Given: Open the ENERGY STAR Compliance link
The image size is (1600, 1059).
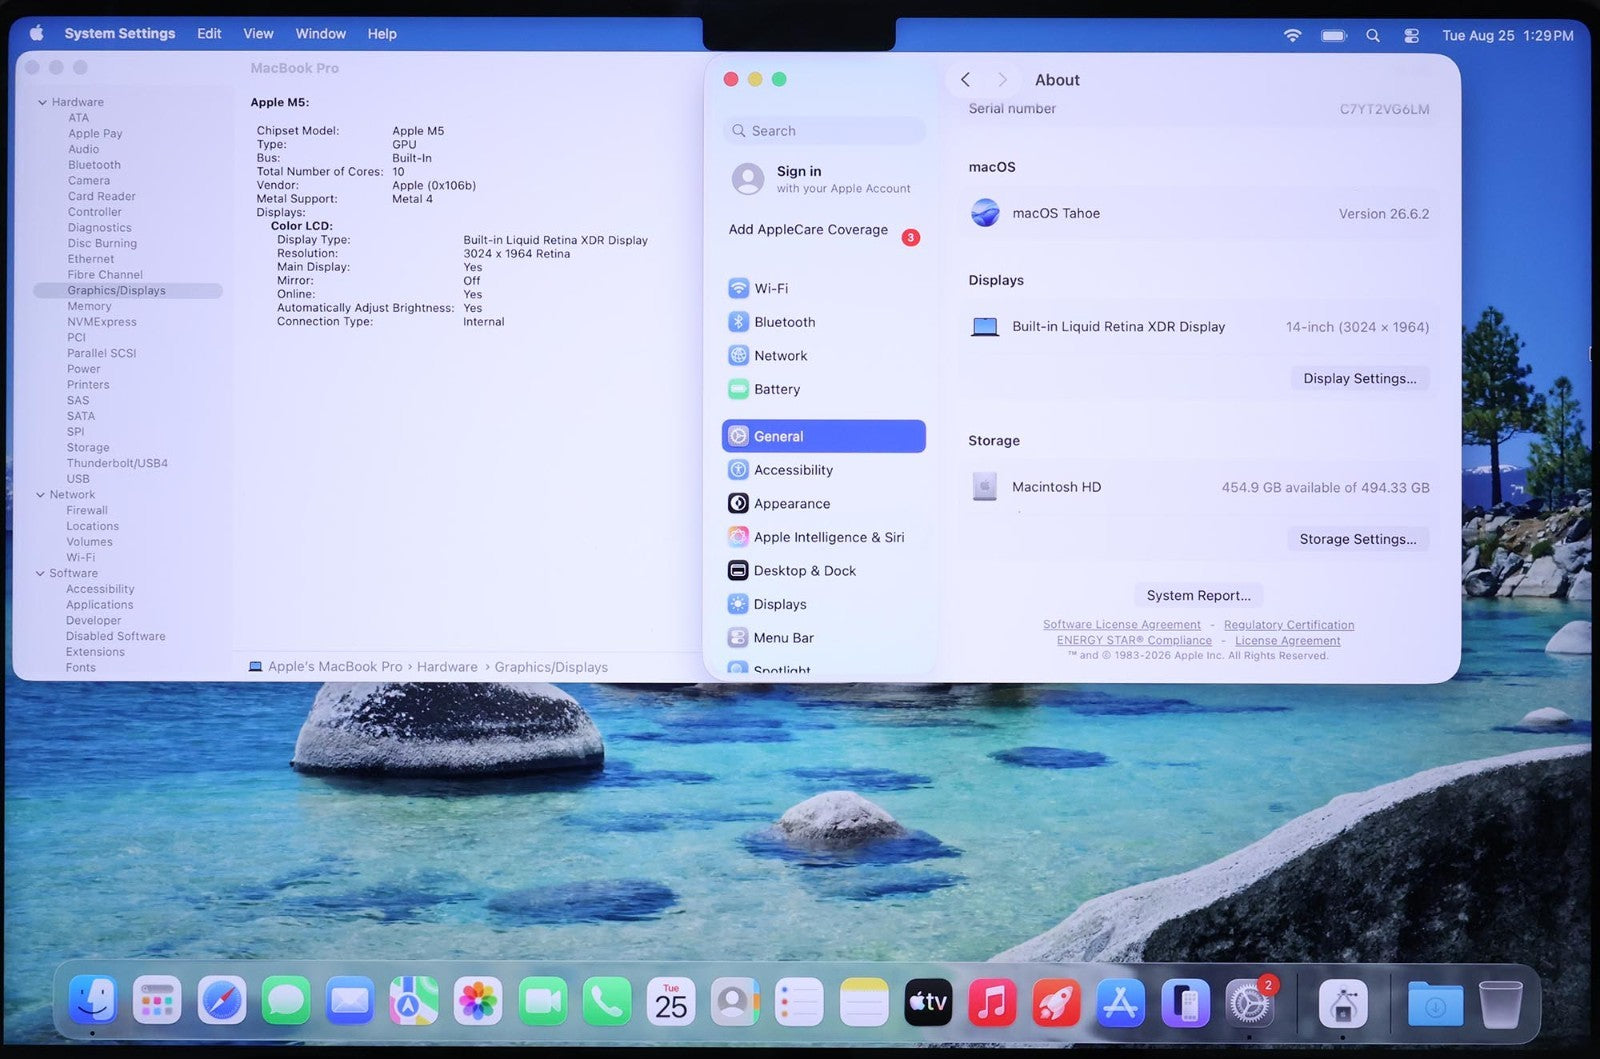Looking at the screenshot, I should pos(1134,641).
